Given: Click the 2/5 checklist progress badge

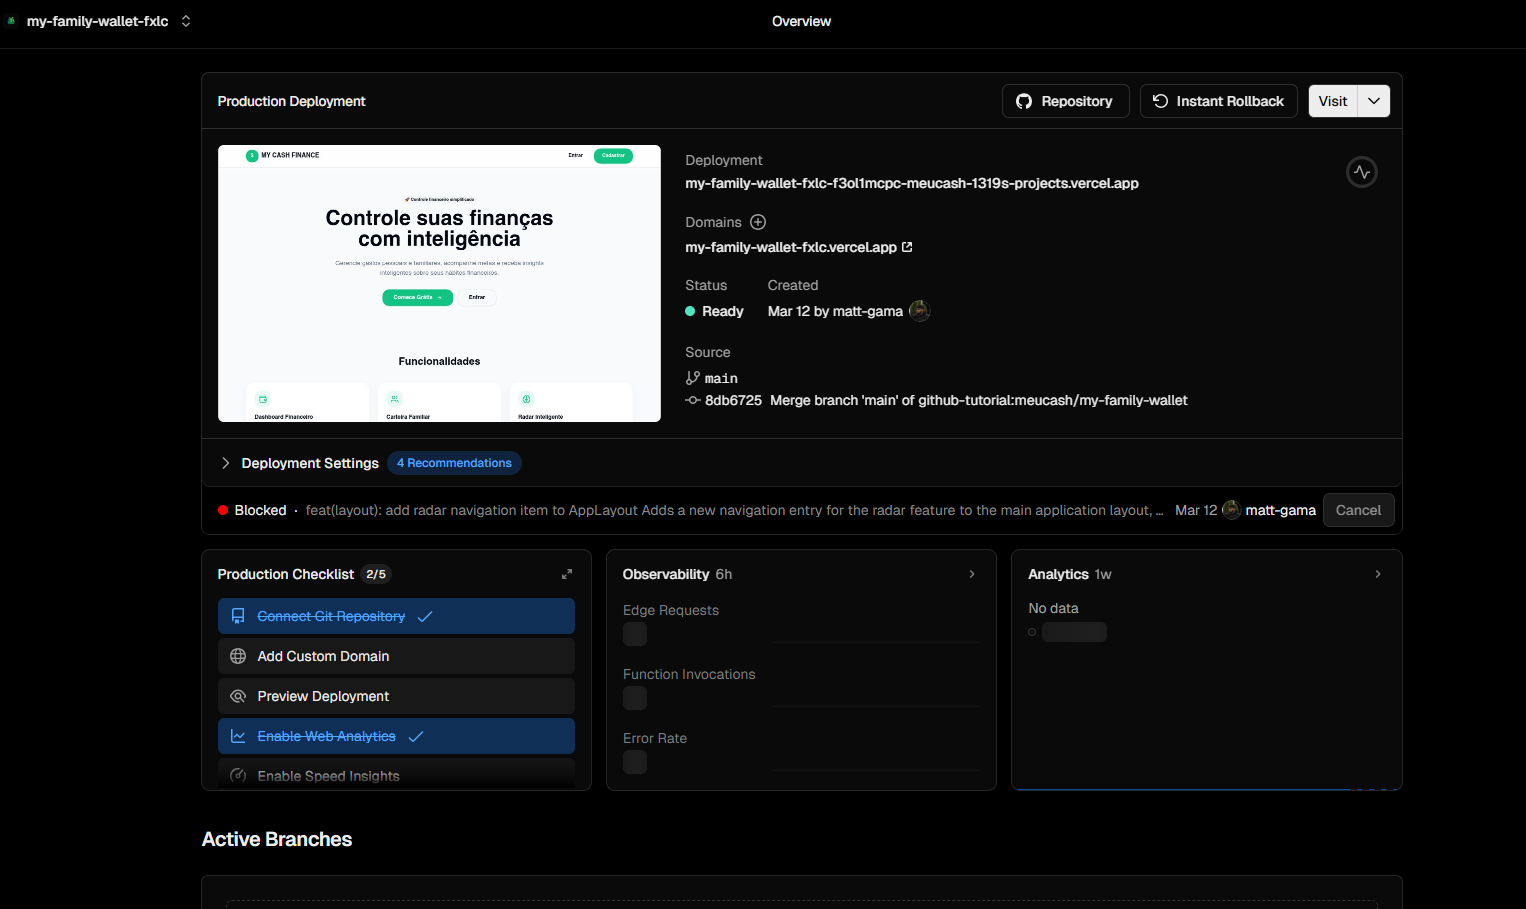Looking at the screenshot, I should pos(376,574).
